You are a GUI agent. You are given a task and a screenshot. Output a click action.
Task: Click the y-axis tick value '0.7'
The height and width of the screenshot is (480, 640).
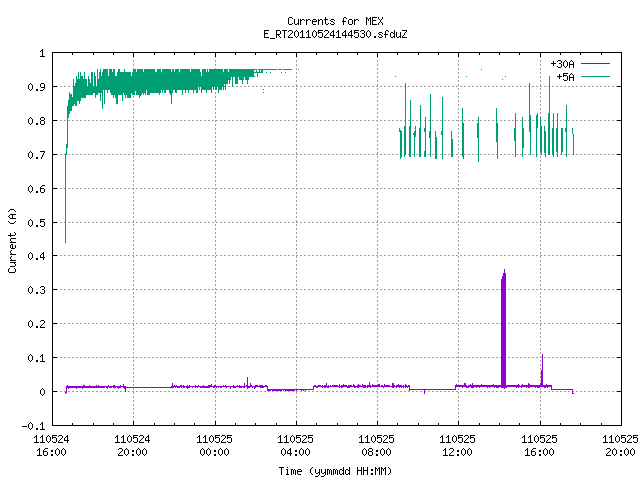point(36,155)
